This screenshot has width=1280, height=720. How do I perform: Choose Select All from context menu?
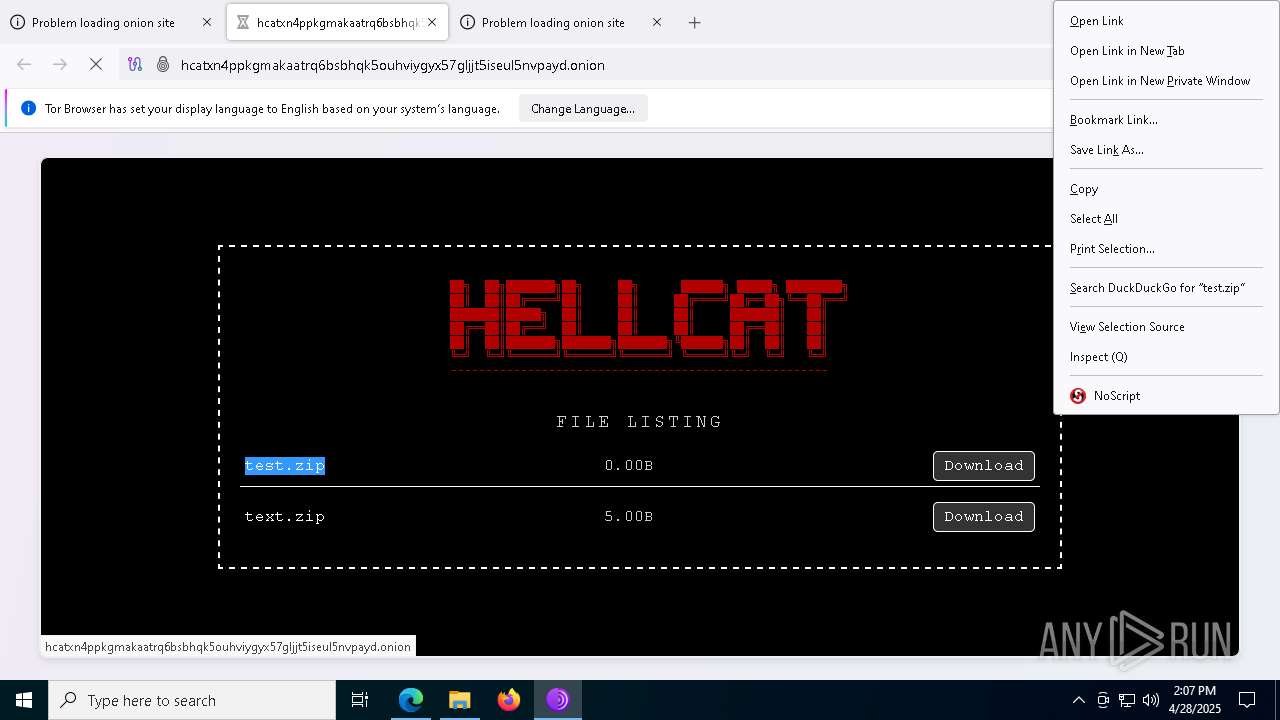pos(1166,219)
